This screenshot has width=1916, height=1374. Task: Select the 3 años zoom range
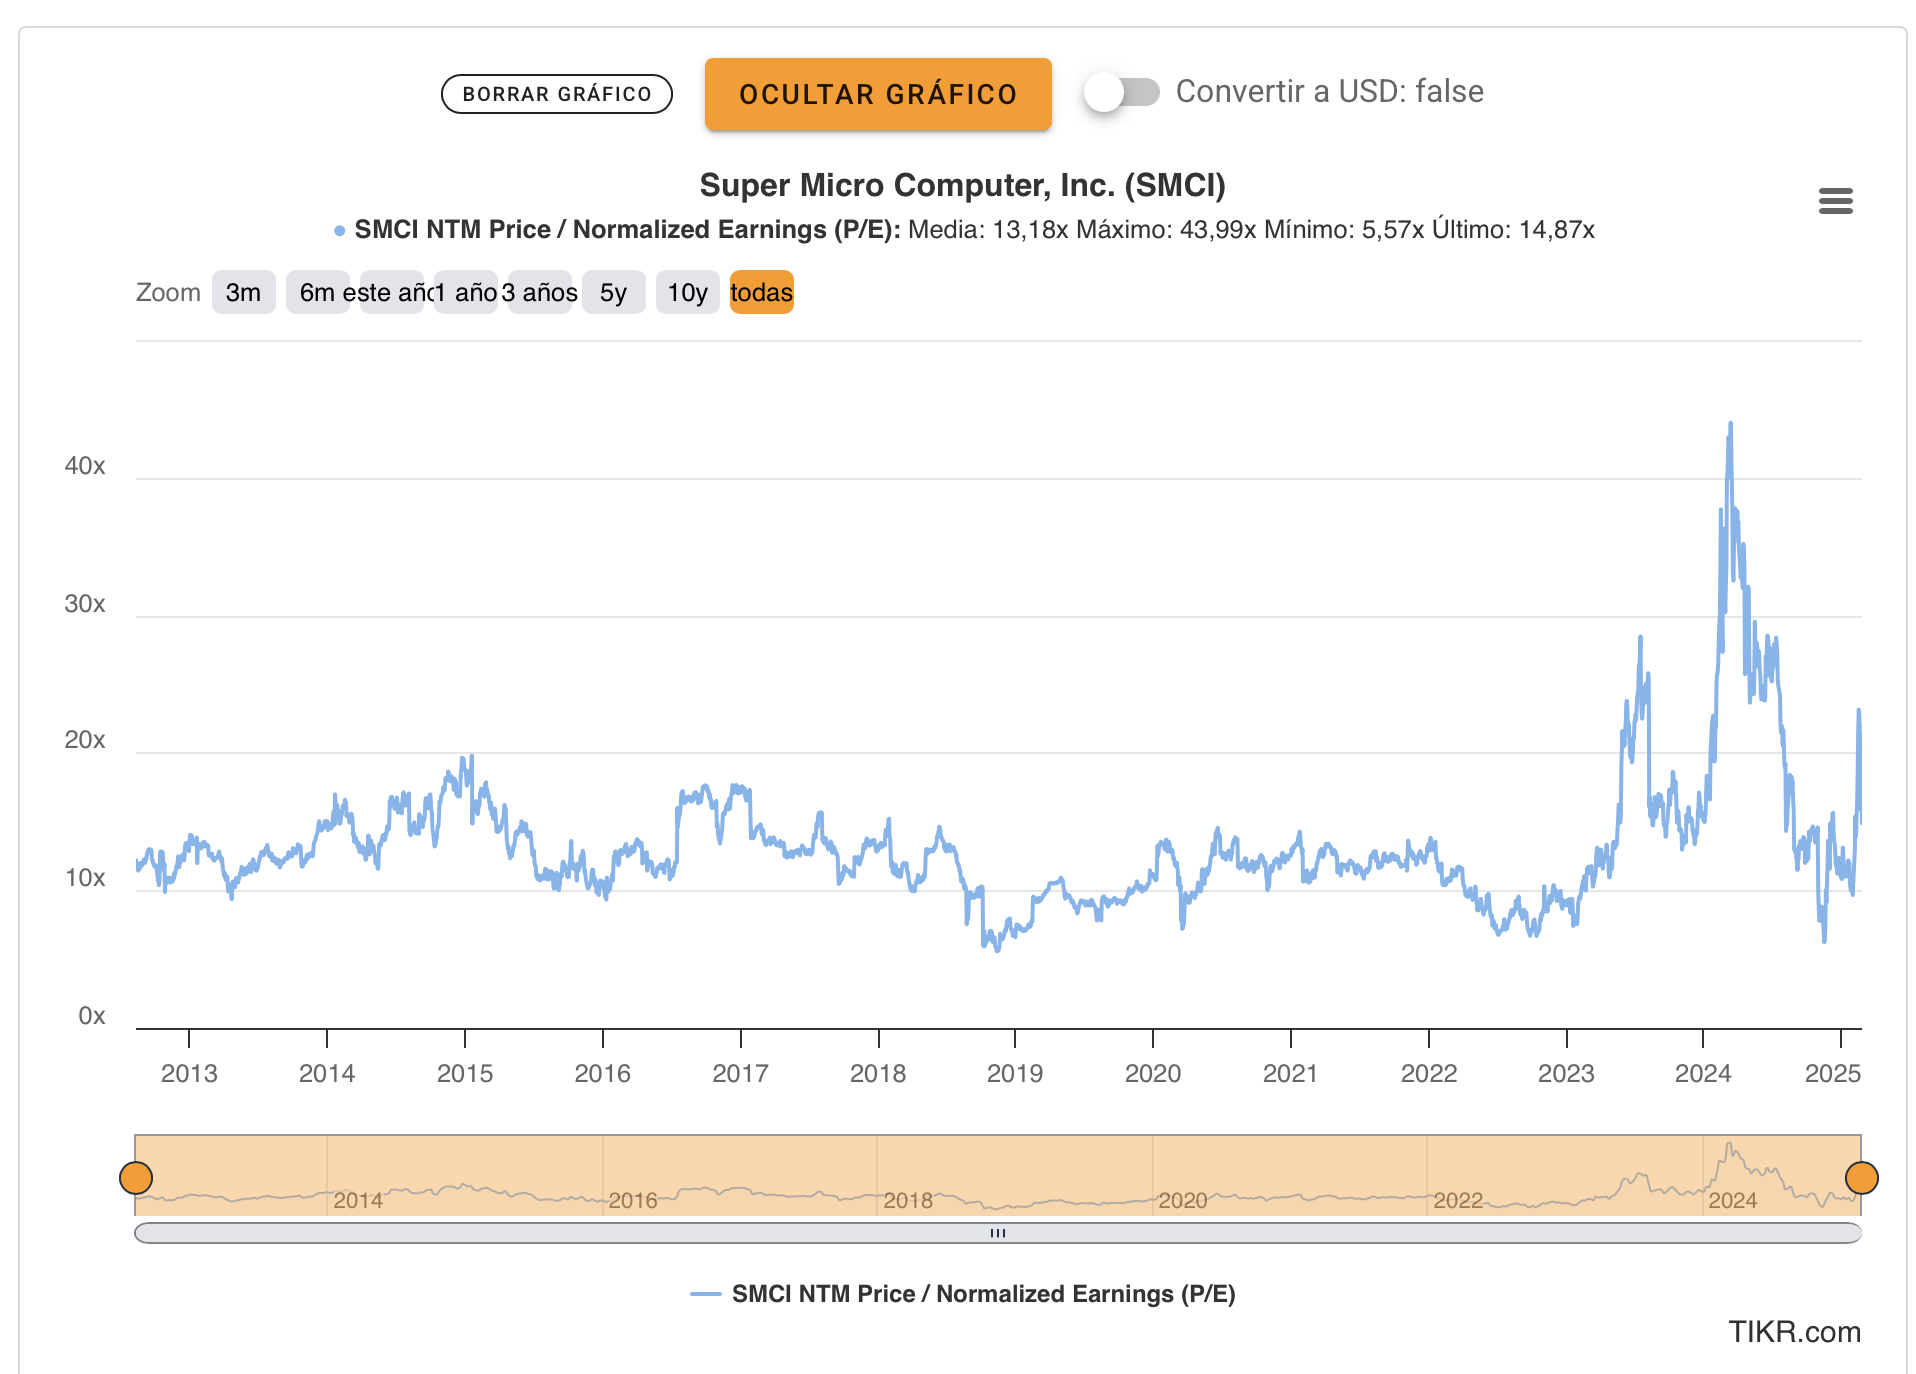coord(539,292)
